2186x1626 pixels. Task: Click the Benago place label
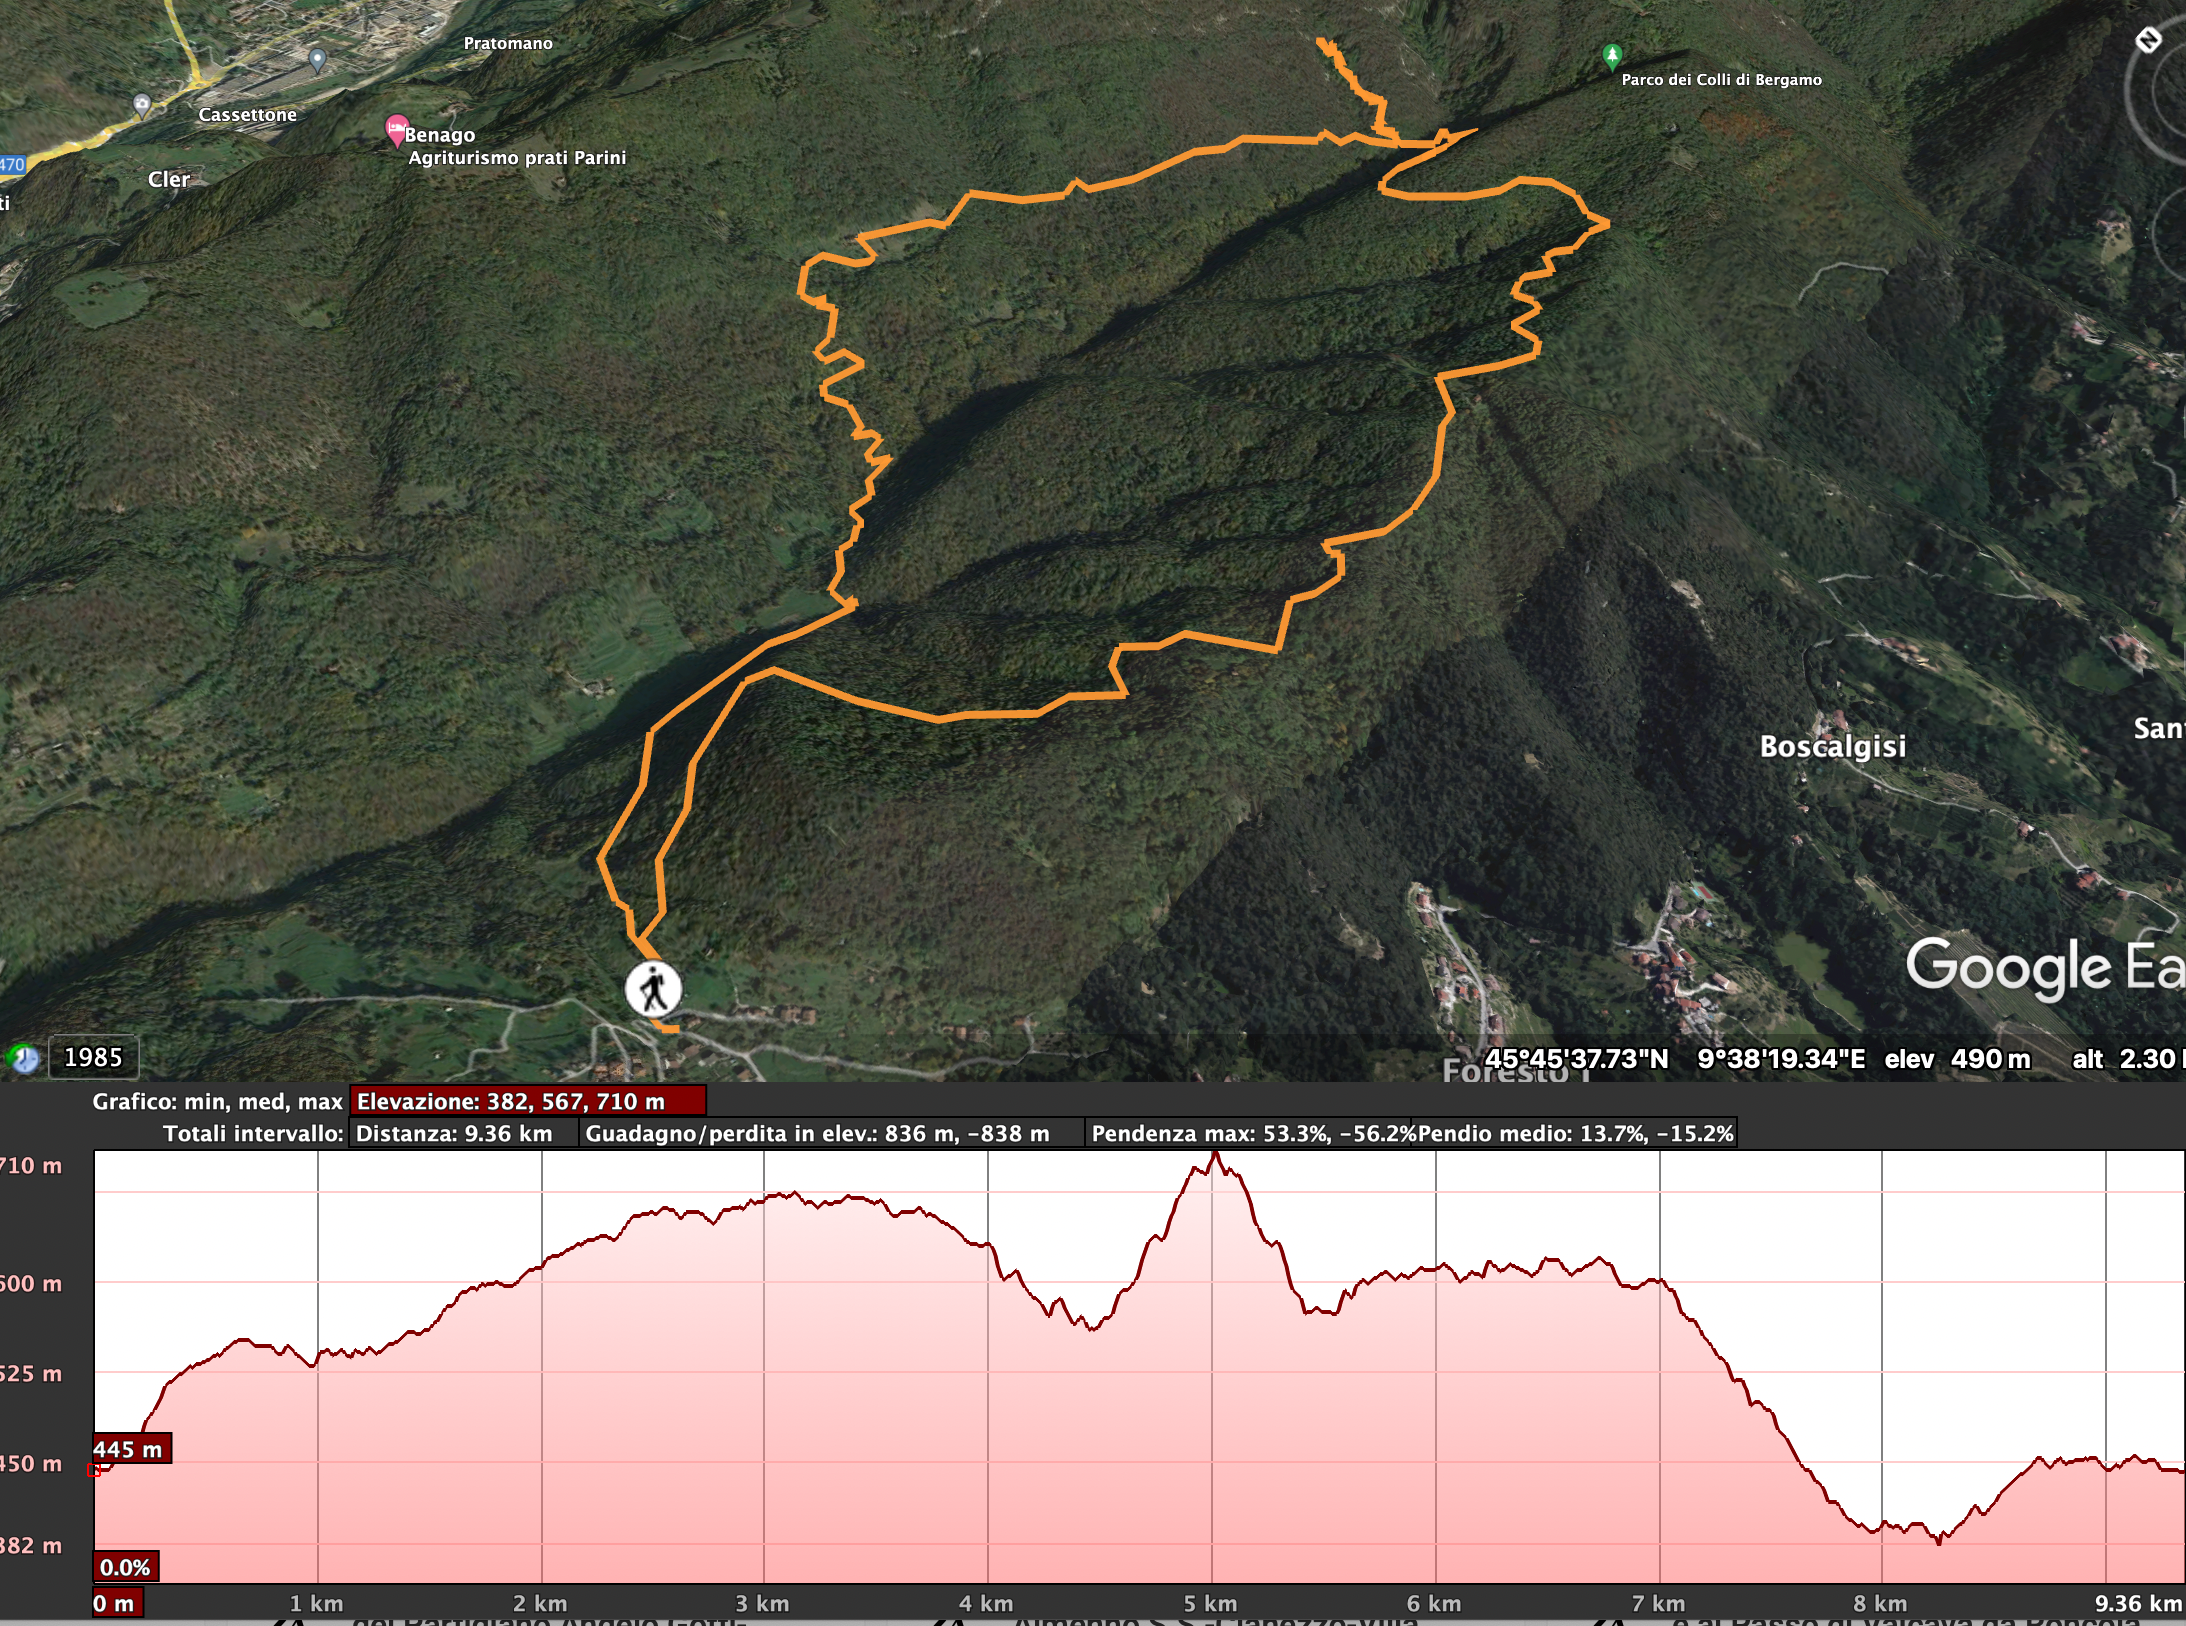click(x=440, y=134)
